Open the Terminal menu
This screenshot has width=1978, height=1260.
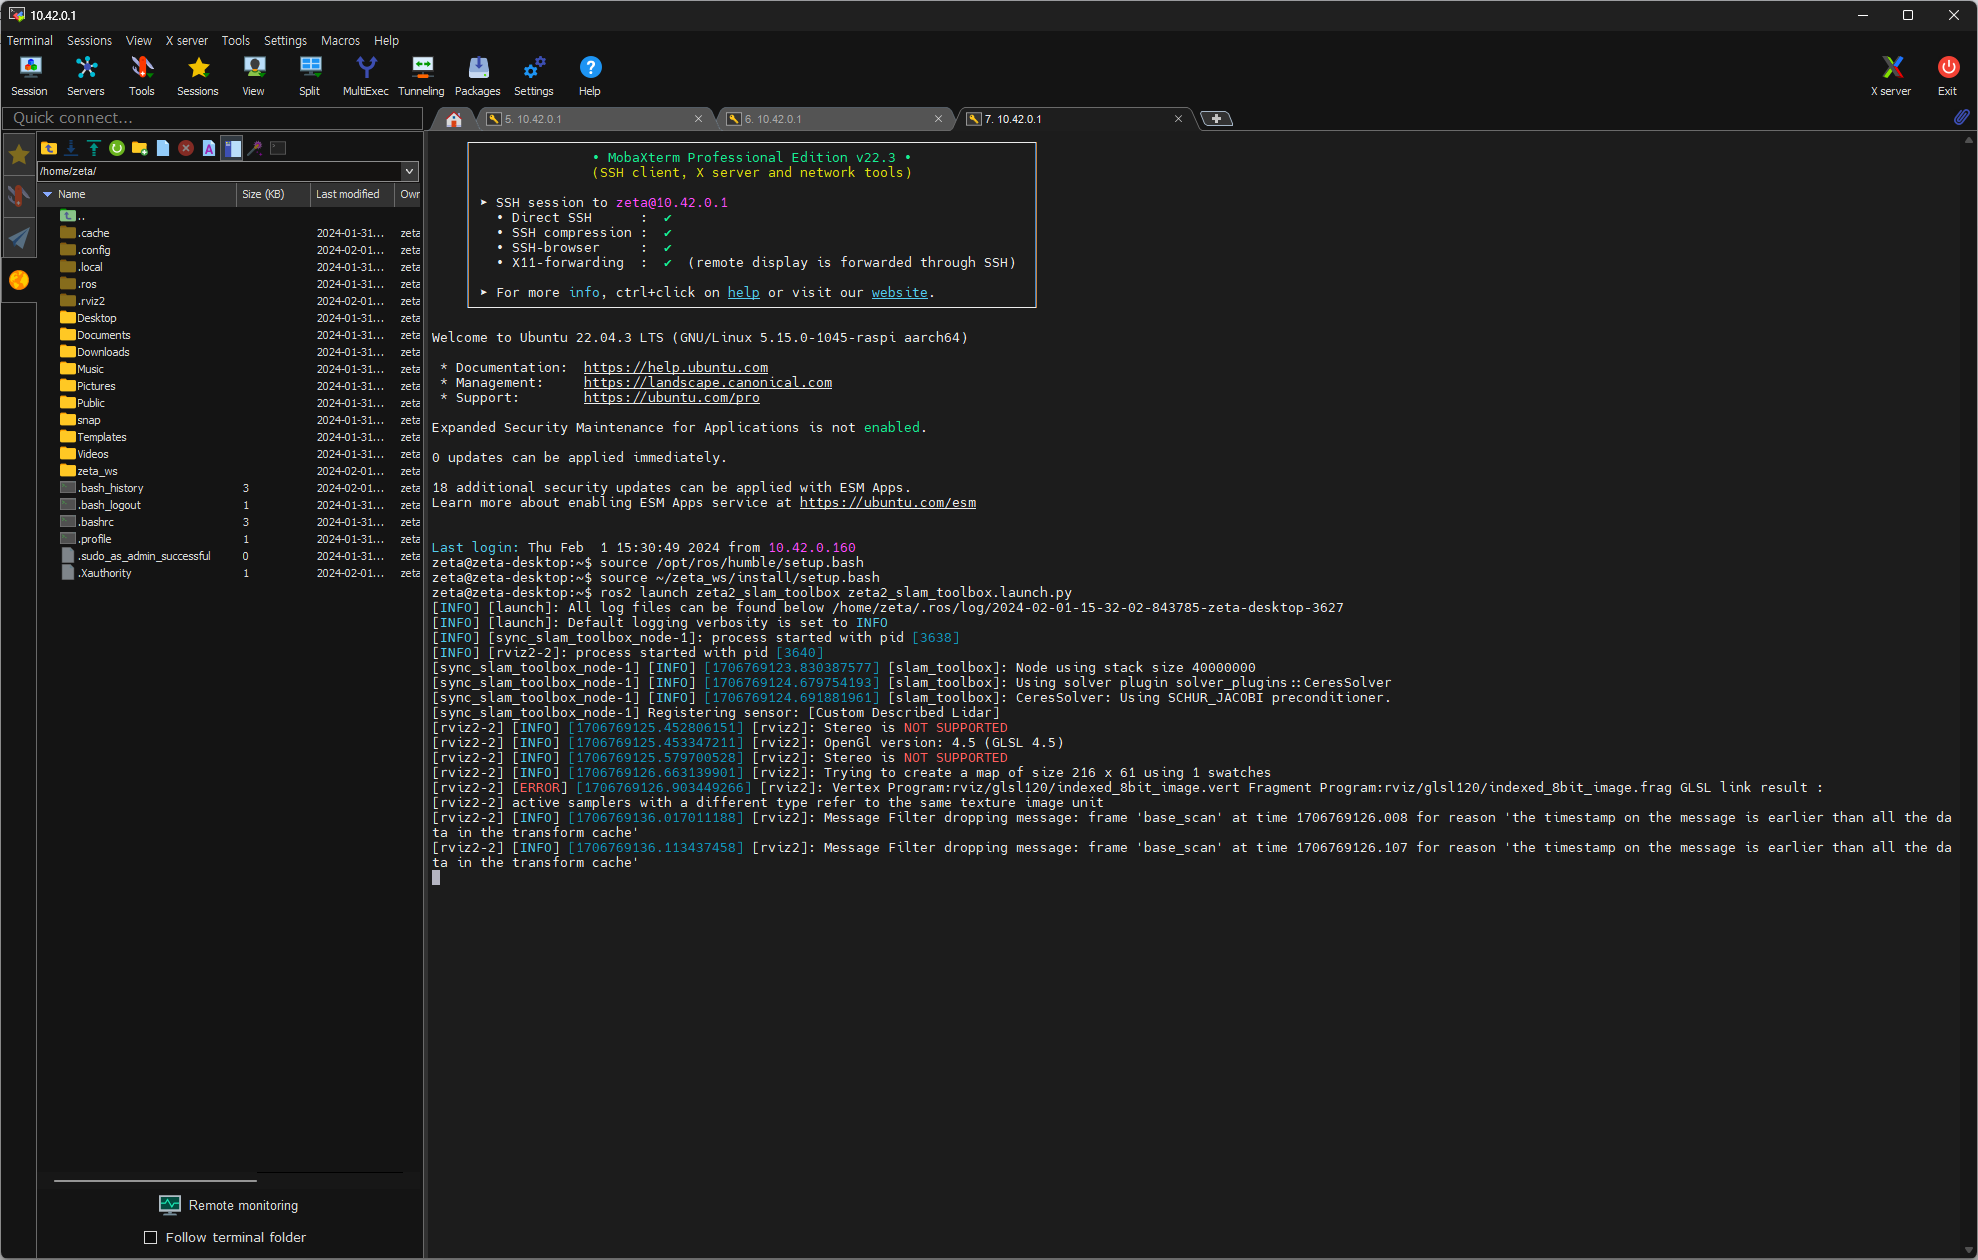pos(30,40)
